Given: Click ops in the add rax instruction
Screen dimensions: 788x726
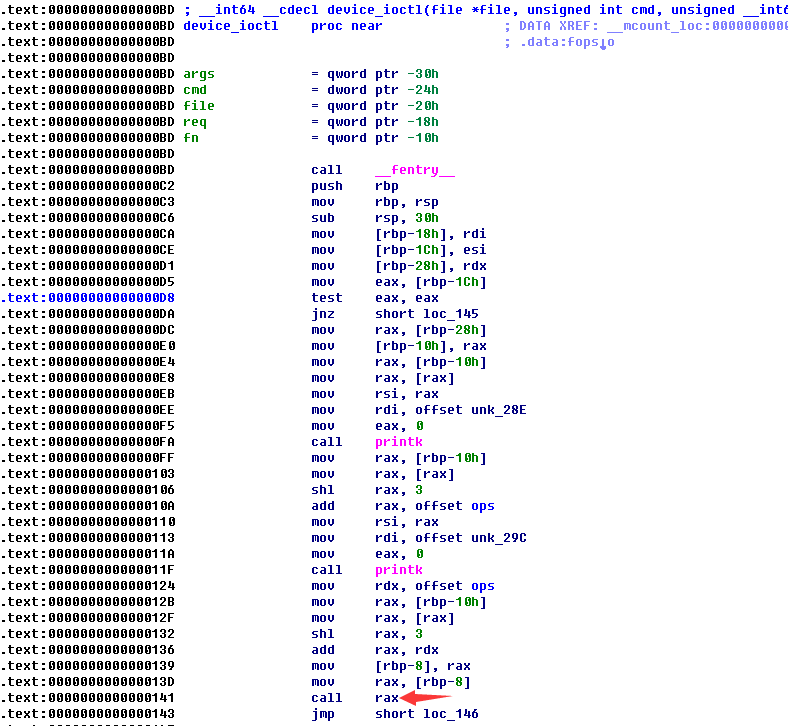Looking at the screenshot, I should (482, 506).
